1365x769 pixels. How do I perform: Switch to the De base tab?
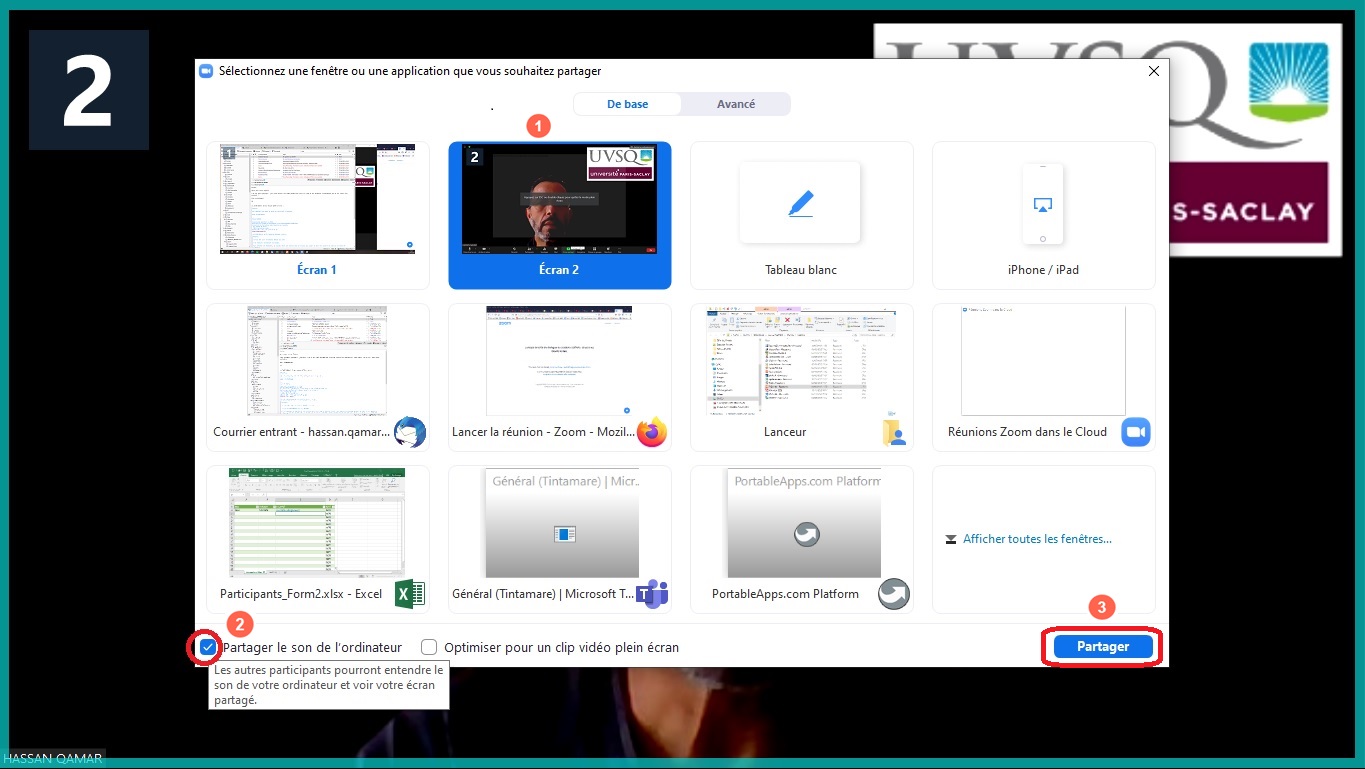pos(627,104)
